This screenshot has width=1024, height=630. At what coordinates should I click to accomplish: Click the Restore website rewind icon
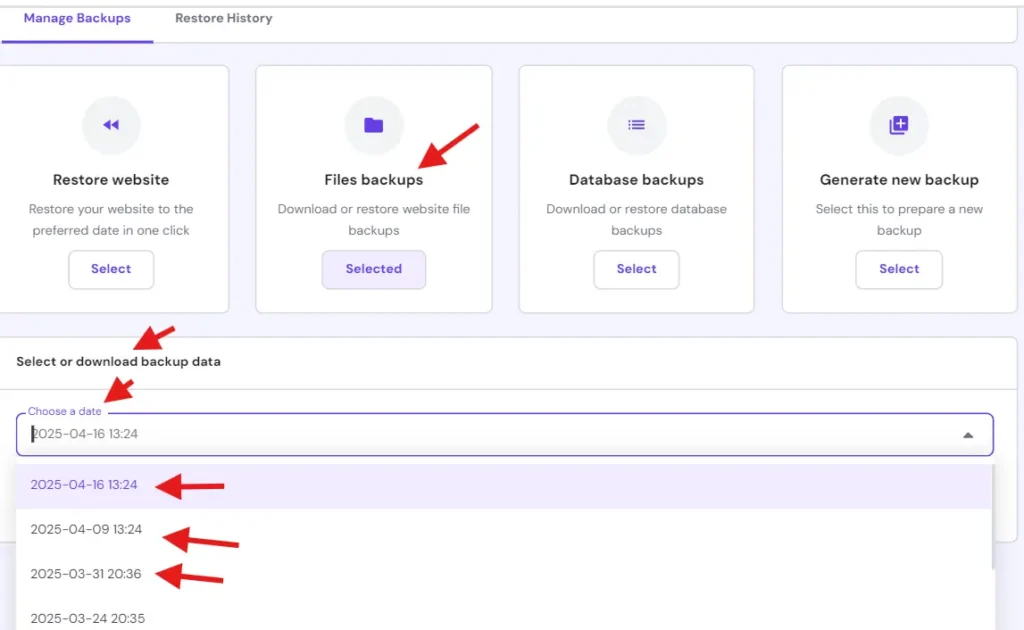[x=111, y=125]
